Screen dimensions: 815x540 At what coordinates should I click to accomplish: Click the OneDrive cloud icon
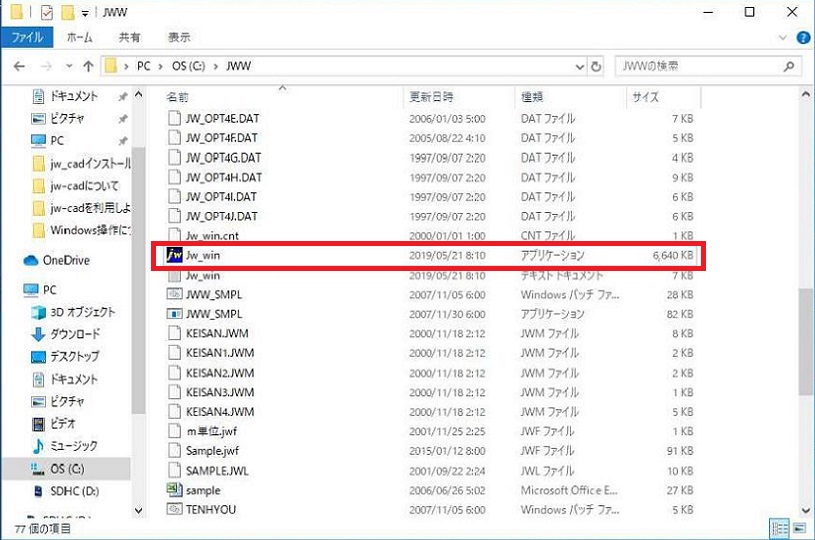32,260
